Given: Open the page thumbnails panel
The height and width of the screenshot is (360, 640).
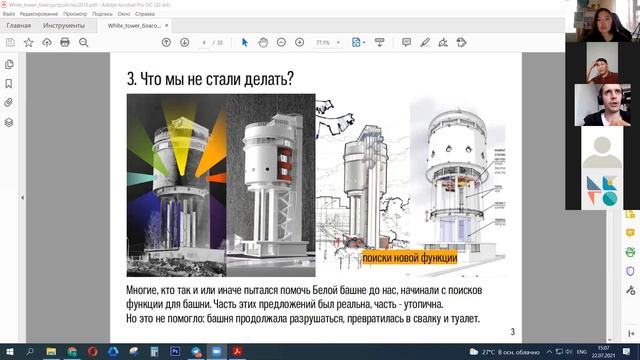Looking at the screenshot, I should pyautogui.click(x=9, y=64).
